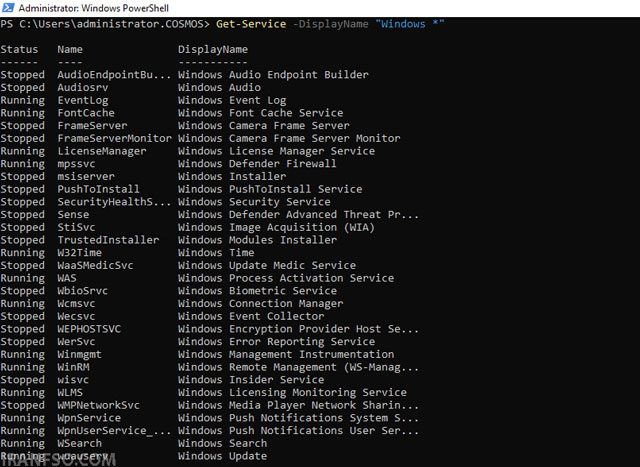Click the 'Wcmsvc' service name

76,303
